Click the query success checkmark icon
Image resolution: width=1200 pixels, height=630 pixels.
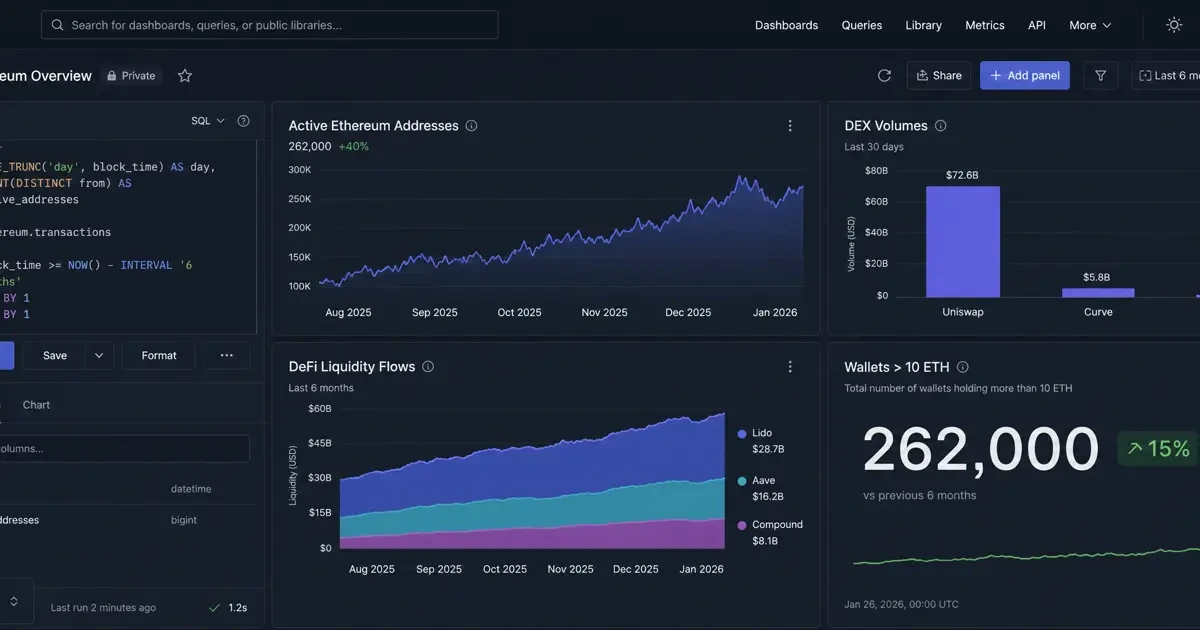coord(214,607)
